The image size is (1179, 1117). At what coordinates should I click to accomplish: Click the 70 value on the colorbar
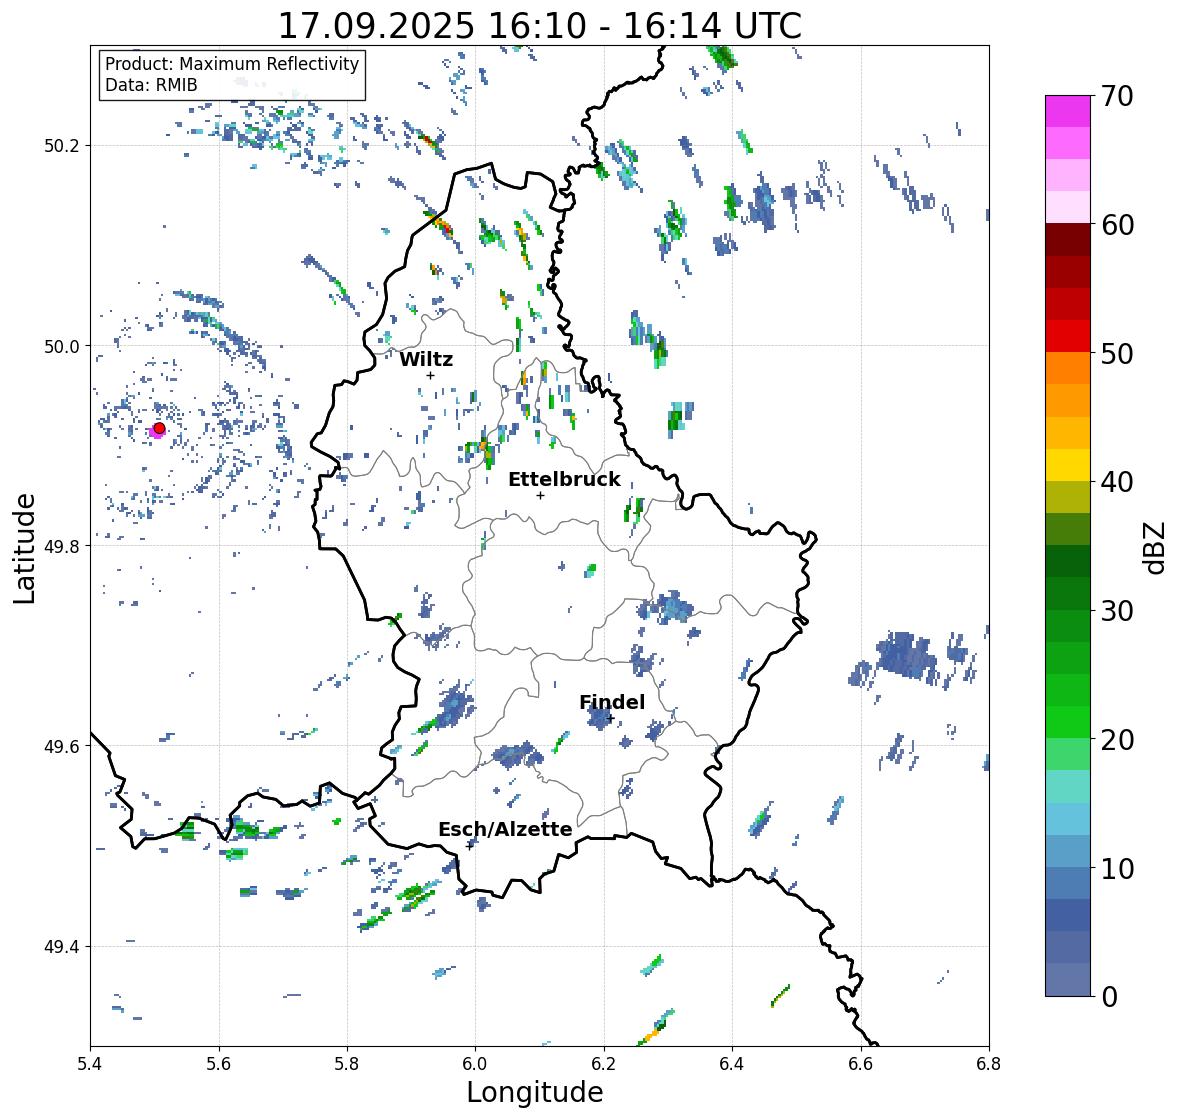pyautogui.click(x=1116, y=96)
